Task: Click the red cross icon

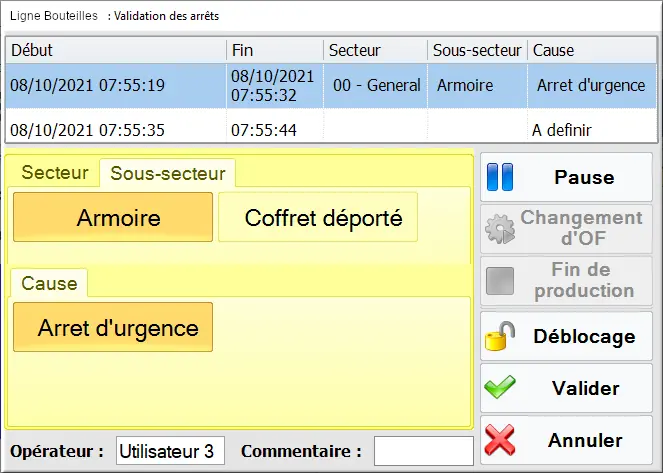Action: pos(500,440)
